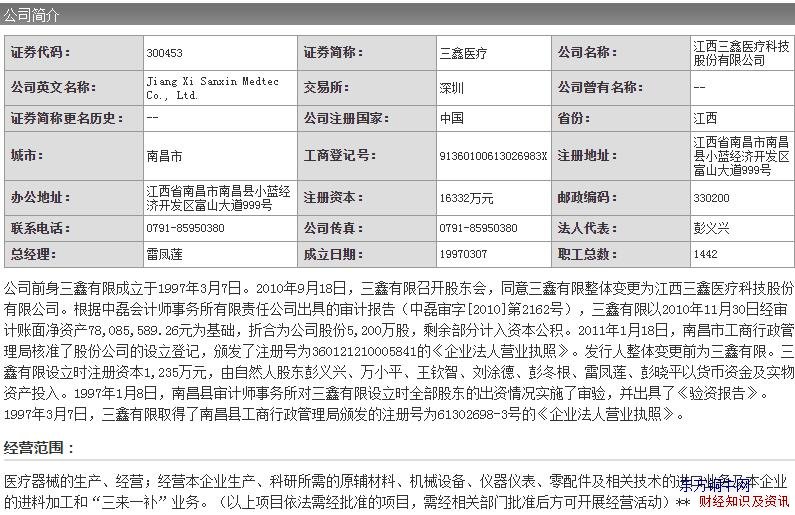Click the 公司名称 label
The image size is (795, 515).
588,52
